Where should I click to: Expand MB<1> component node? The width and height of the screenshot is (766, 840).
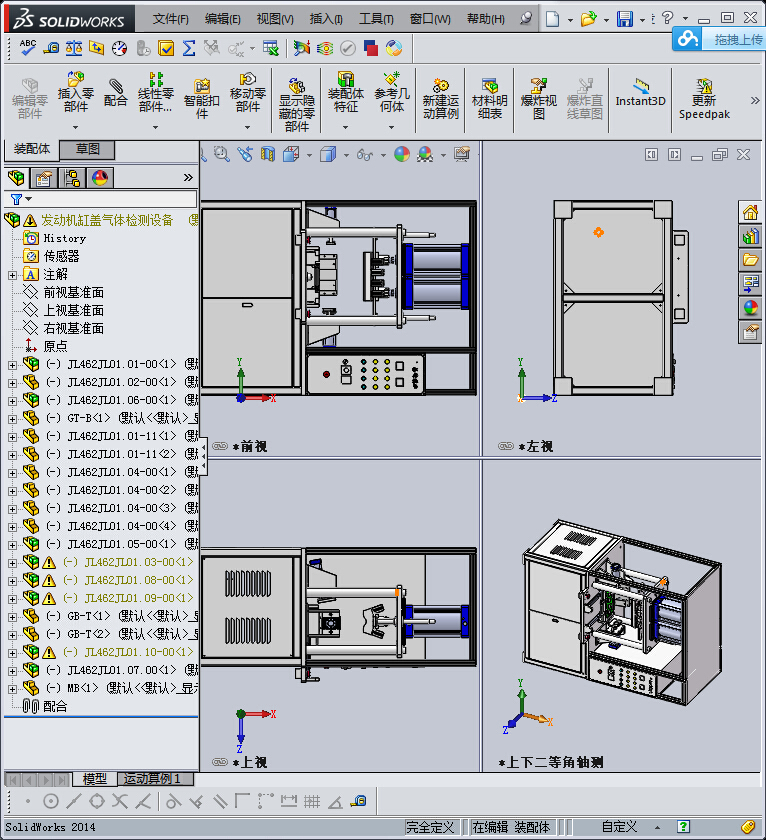coord(12,689)
